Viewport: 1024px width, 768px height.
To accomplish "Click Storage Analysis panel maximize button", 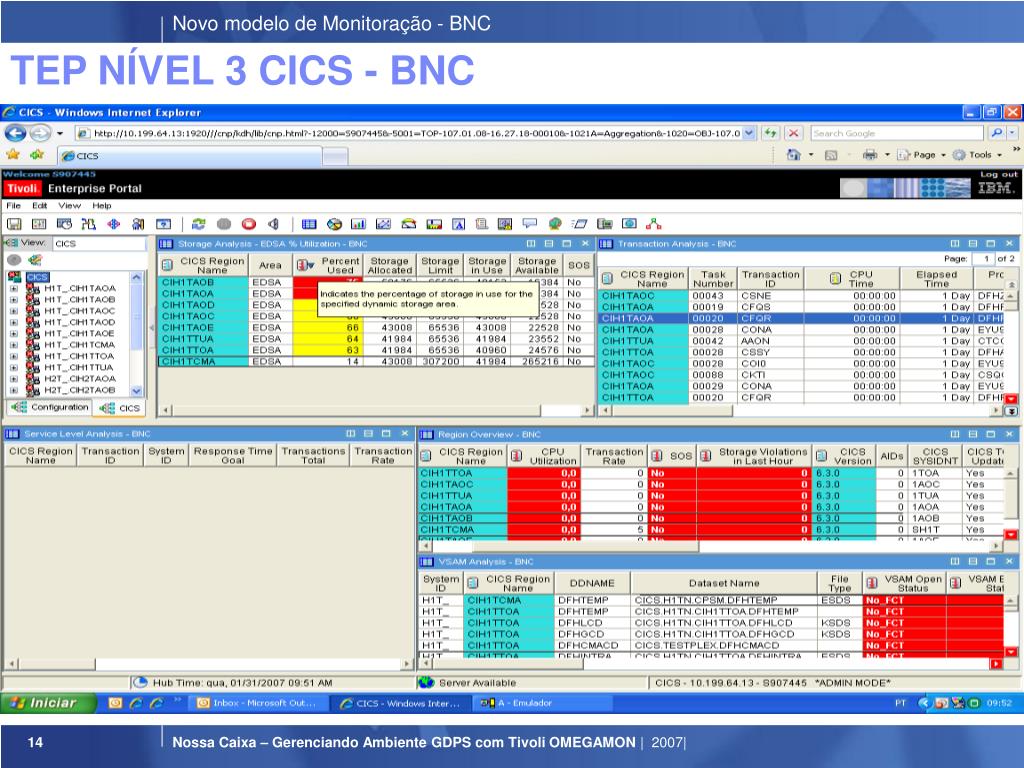I will point(567,244).
